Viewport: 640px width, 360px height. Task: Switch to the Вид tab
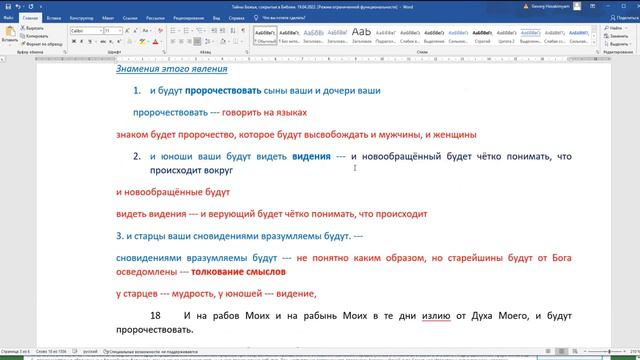click(x=216, y=18)
